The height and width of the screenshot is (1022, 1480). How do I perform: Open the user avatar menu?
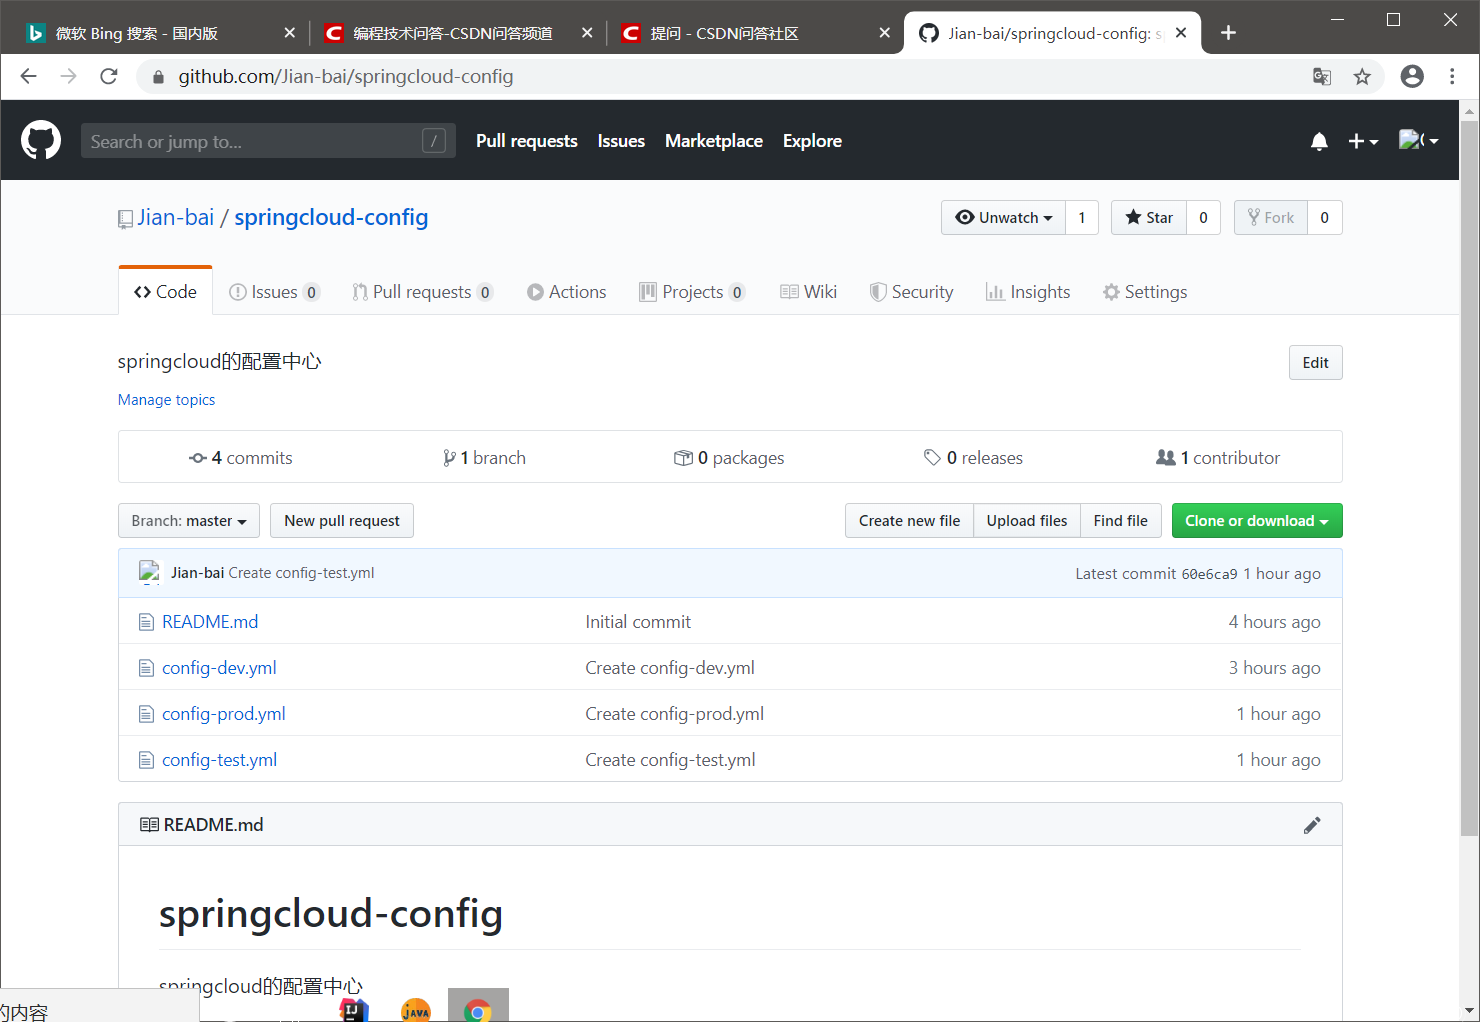click(x=1418, y=141)
